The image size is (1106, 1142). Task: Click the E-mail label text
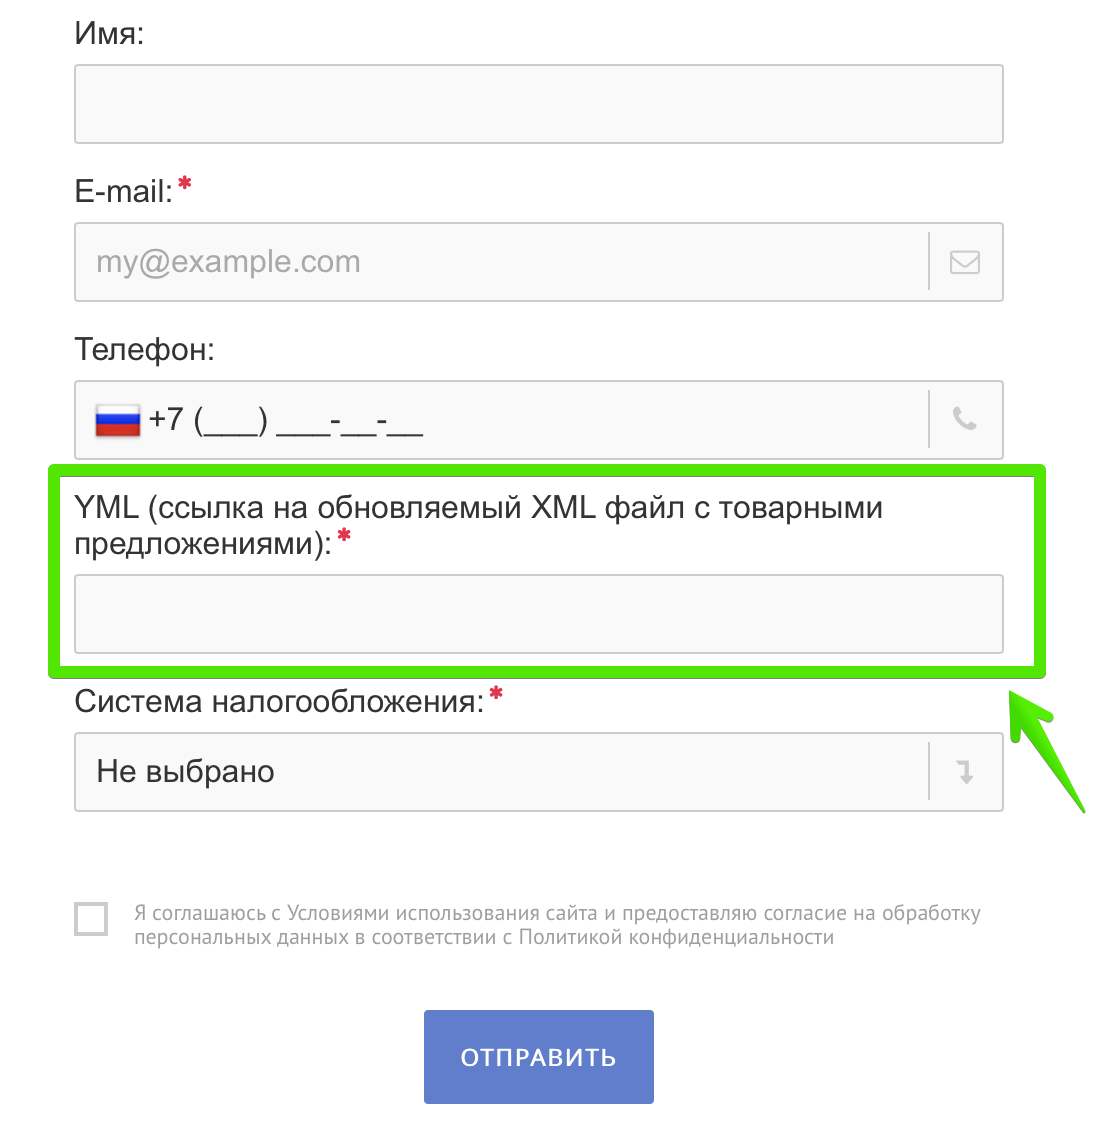(124, 192)
